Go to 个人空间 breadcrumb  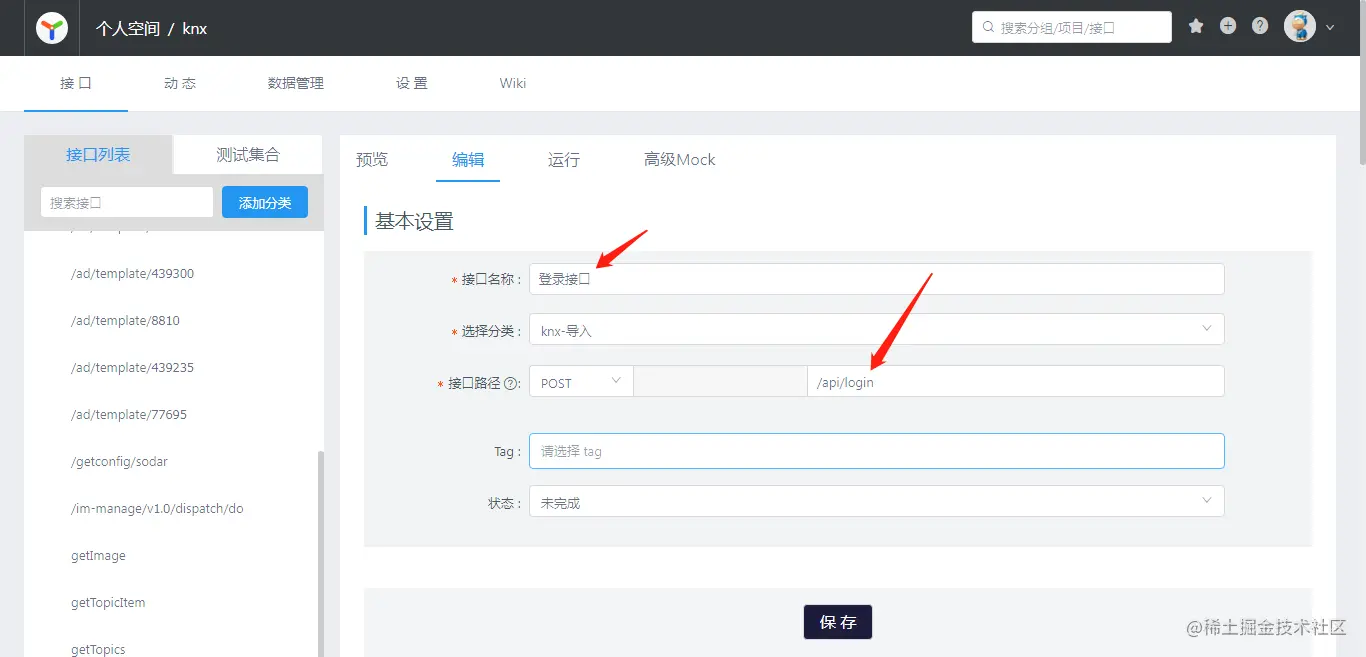point(128,28)
